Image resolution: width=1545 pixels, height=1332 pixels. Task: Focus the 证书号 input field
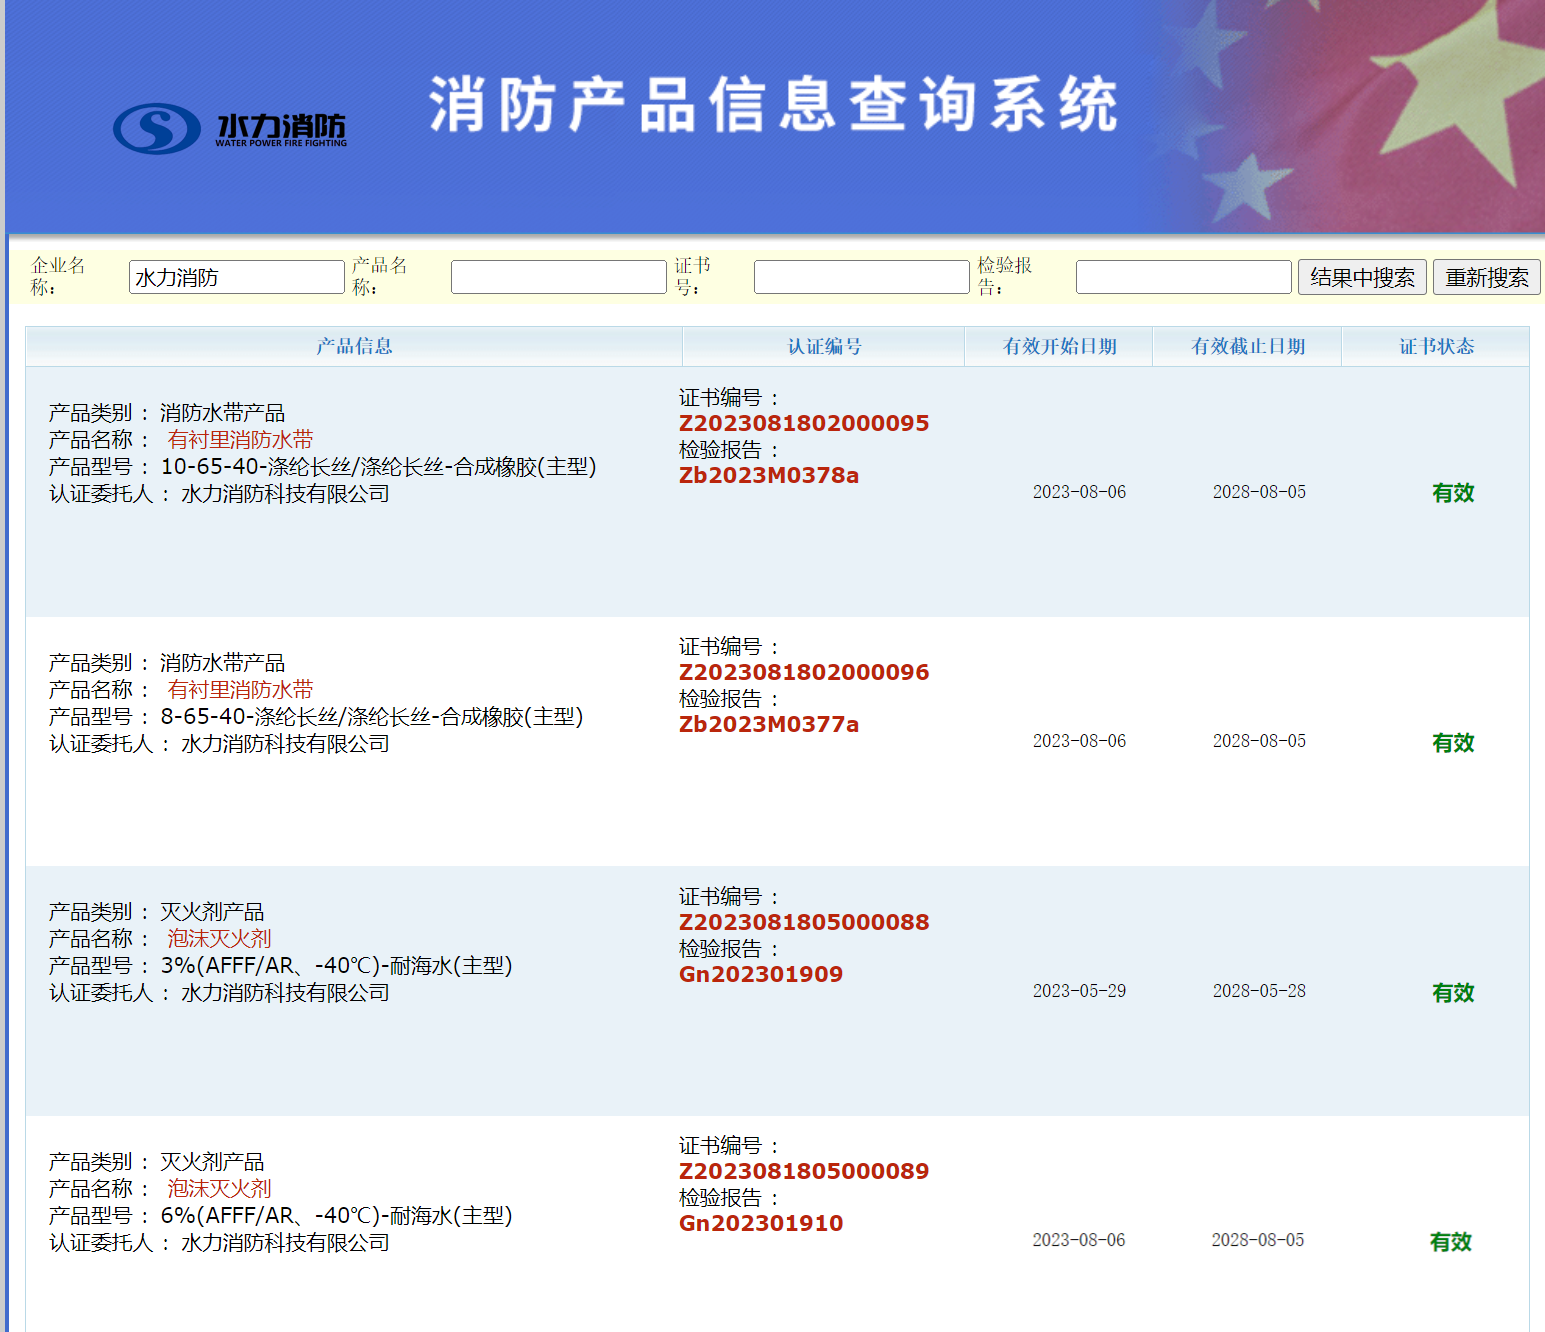pyautogui.click(x=862, y=277)
